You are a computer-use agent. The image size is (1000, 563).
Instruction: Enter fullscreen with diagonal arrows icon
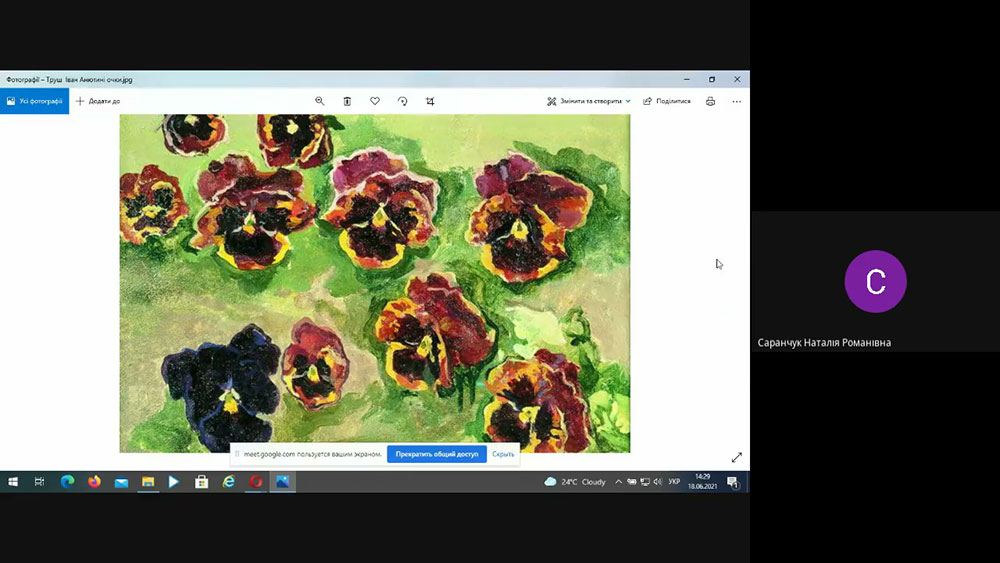click(737, 457)
